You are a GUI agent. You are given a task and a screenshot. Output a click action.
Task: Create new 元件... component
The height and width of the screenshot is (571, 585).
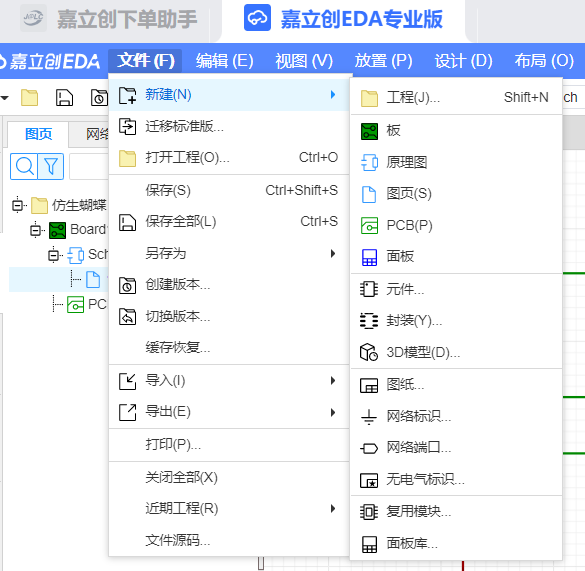(x=456, y=289)
